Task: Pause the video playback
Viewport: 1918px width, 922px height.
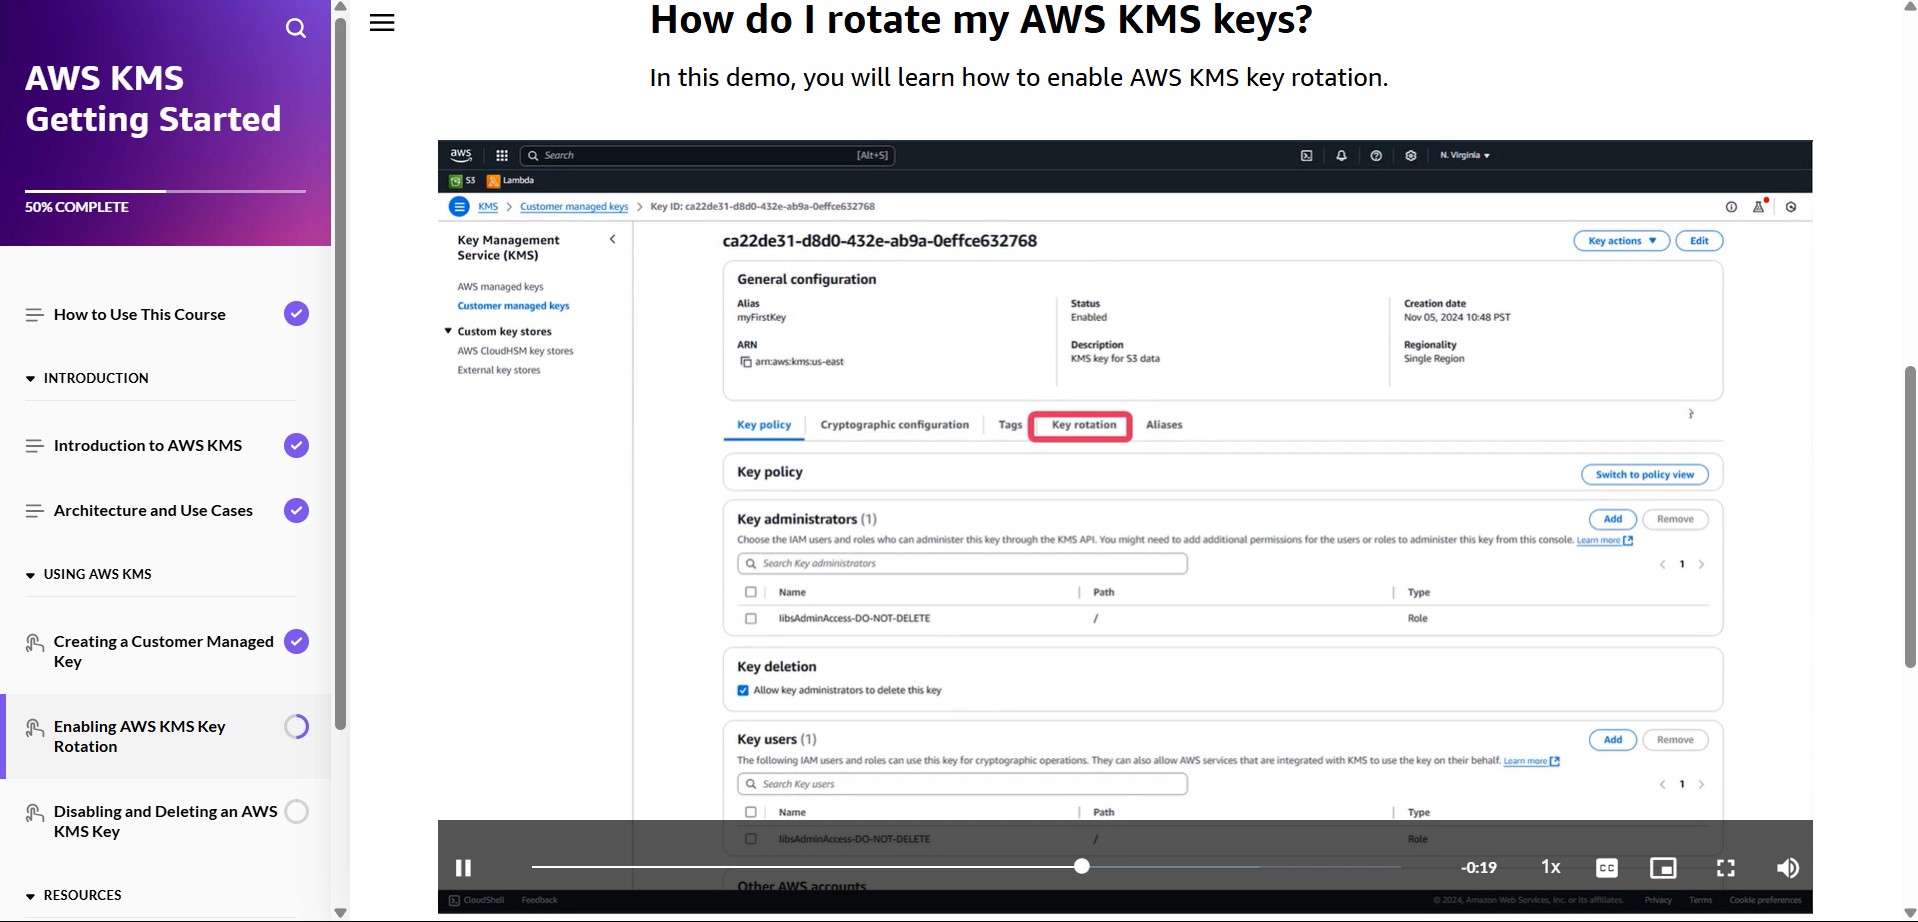Action: (x=463, y=868)
